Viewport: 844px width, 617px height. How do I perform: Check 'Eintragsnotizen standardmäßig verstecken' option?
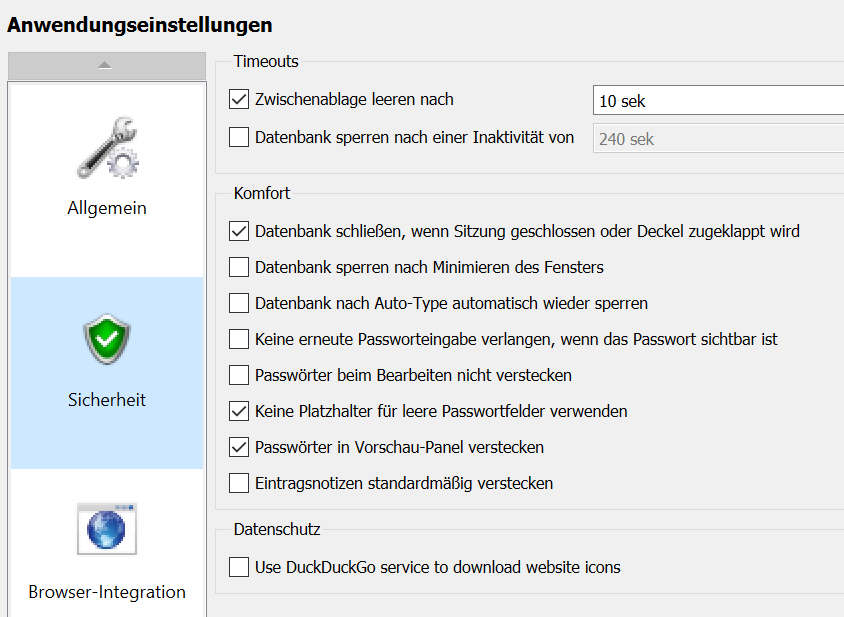click(x=239, y=483)
